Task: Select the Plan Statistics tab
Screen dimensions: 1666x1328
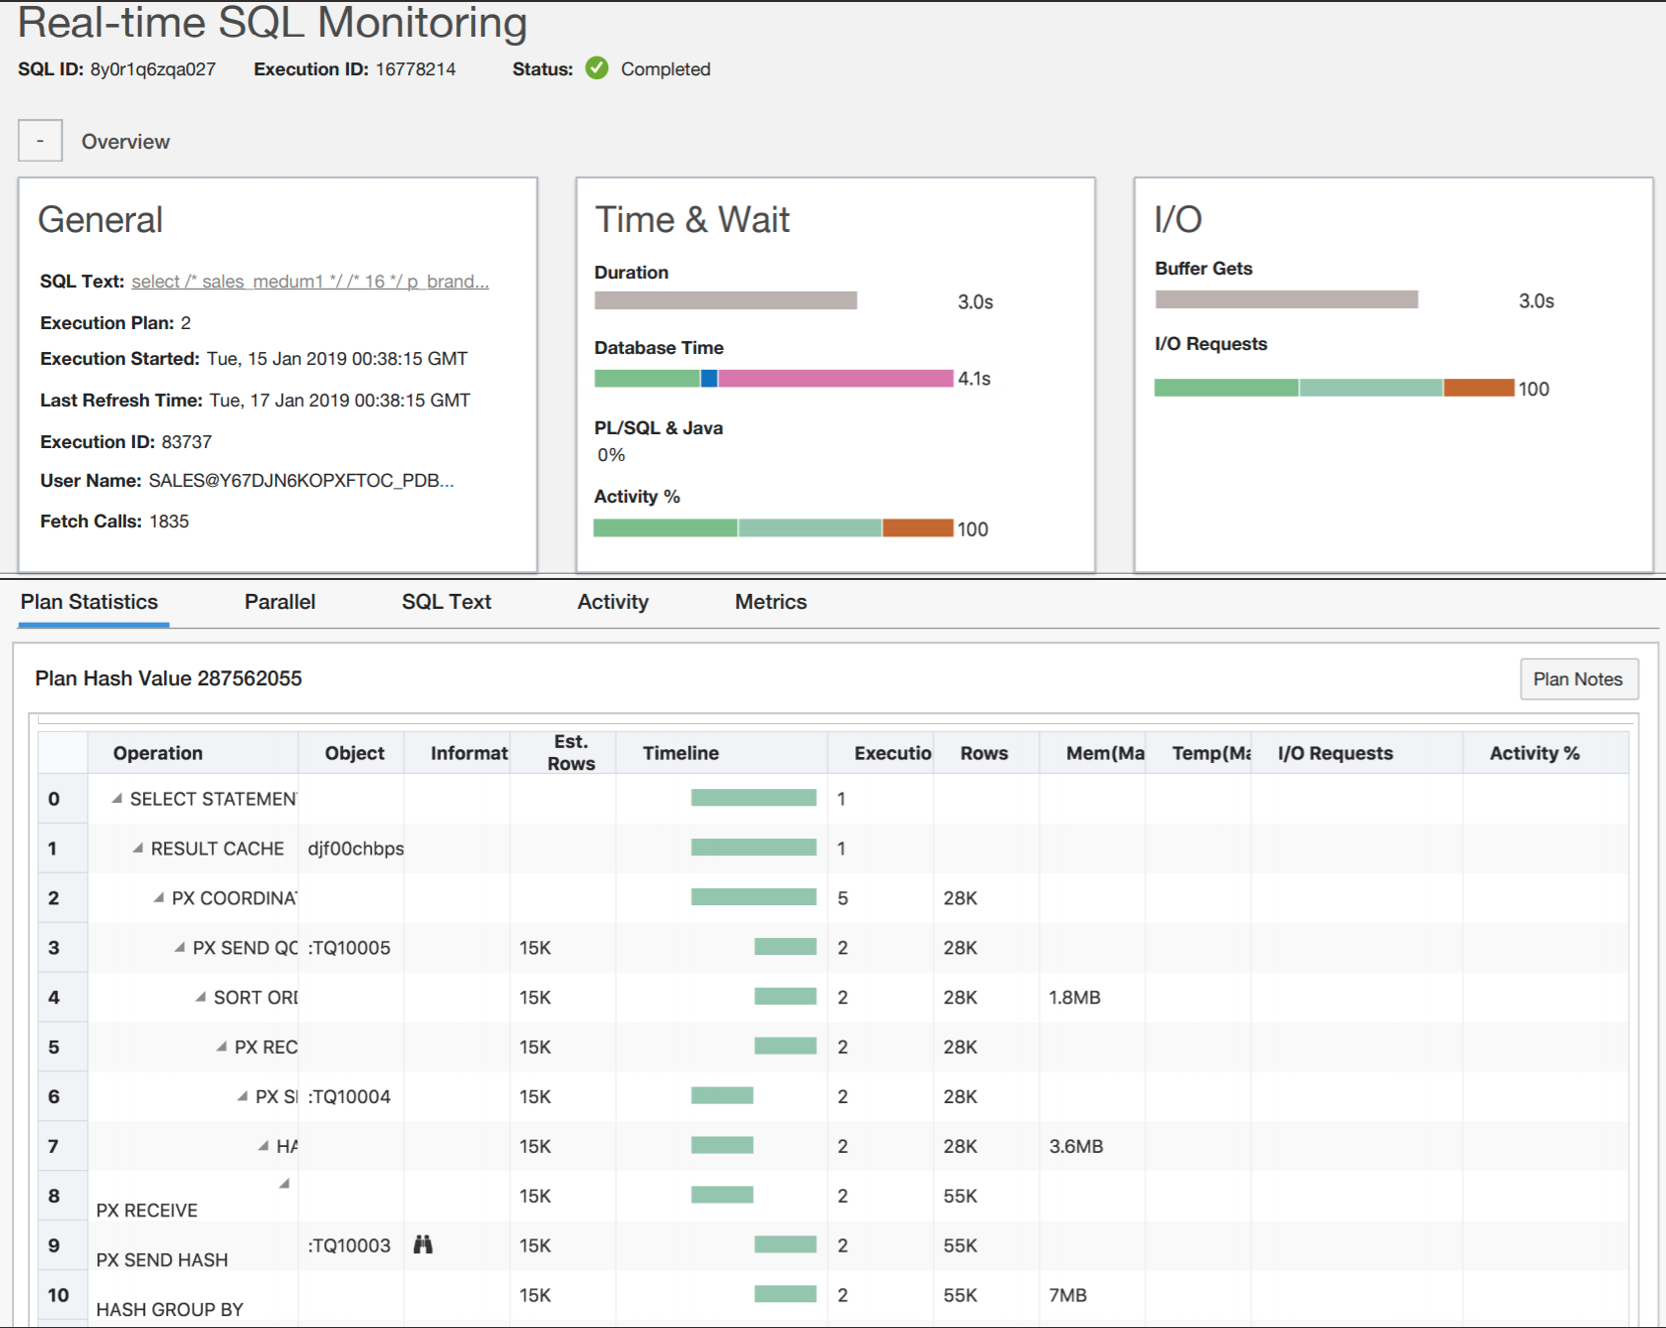Action: click(x=91, y=602)
